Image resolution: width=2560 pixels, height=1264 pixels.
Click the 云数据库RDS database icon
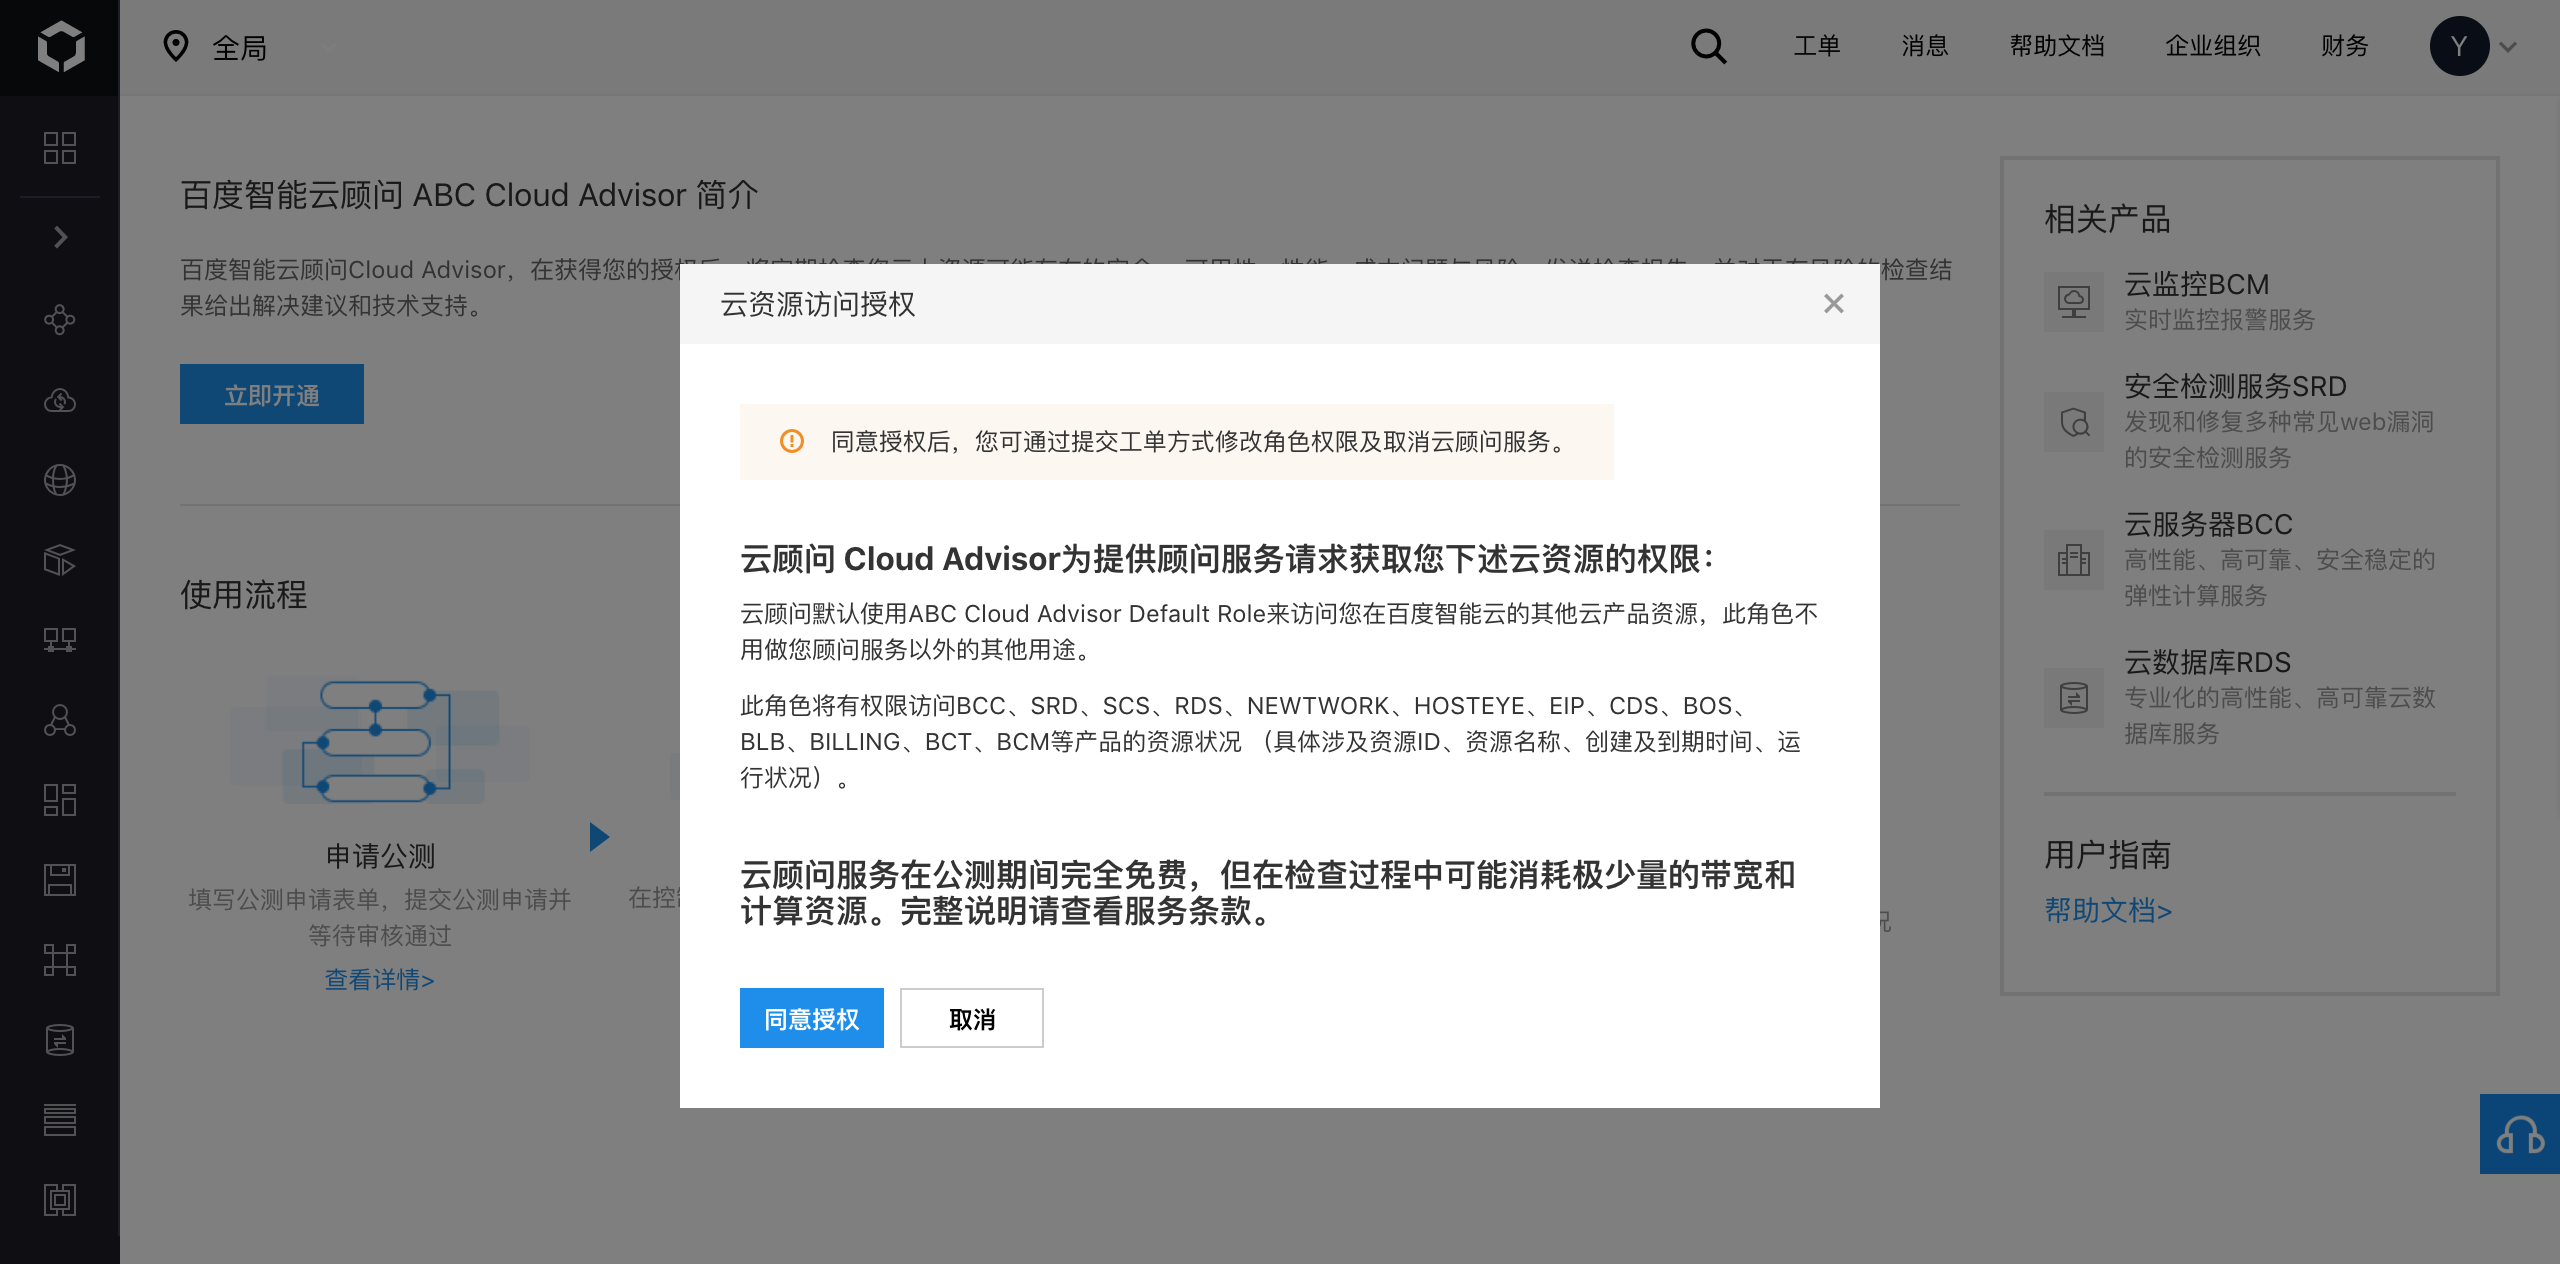(2074, 698)
